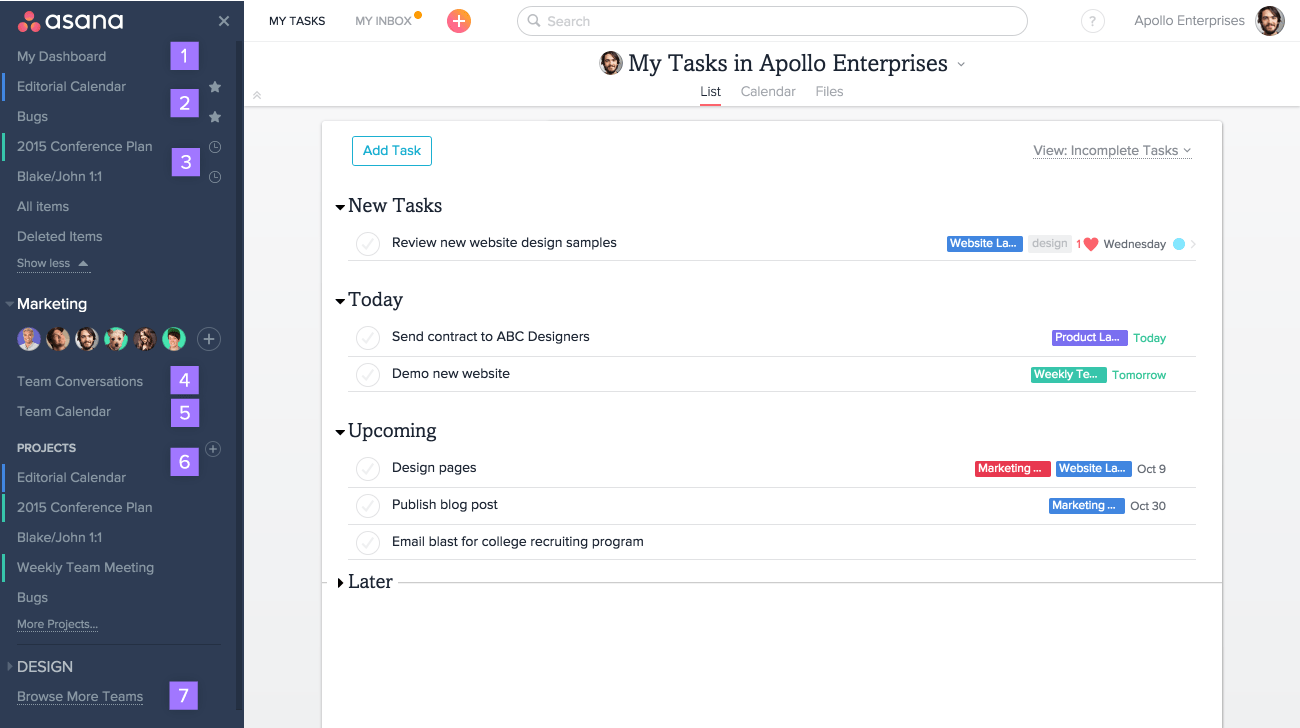This screenshot has width=1300, height=728.
Task: Open Team Calendar
Action: 64,412
